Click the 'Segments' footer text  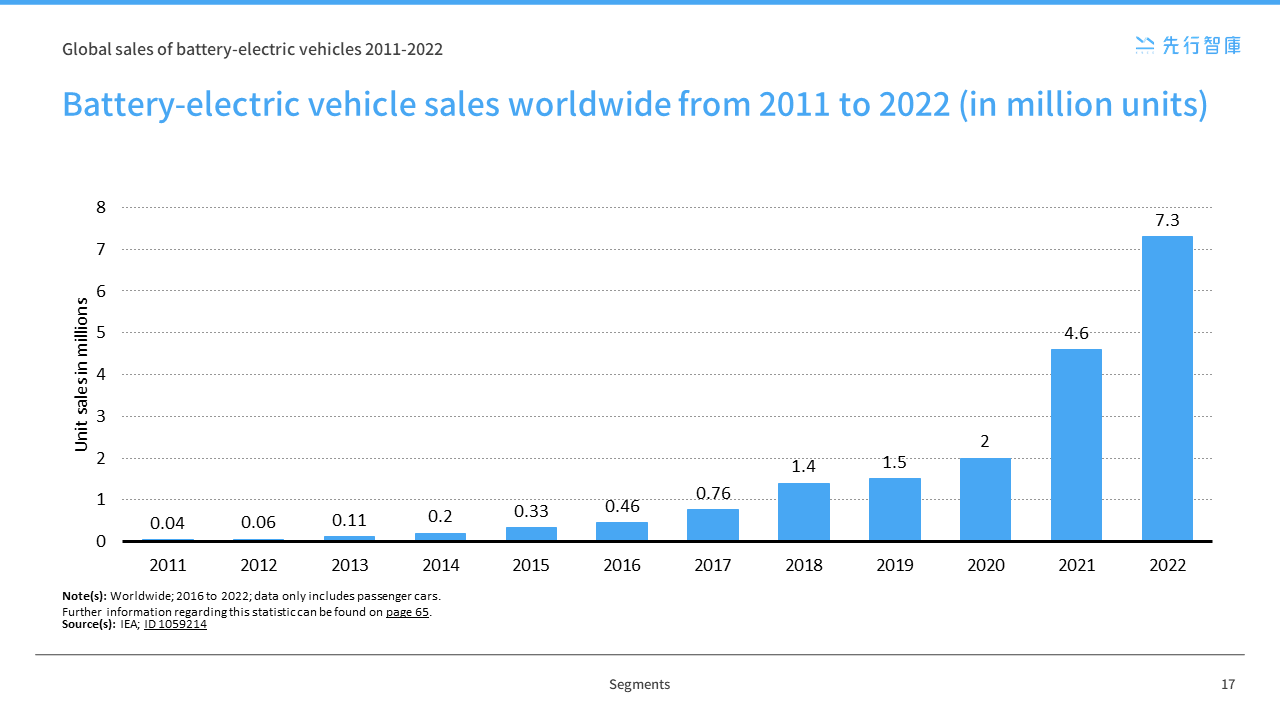(x=640, y=685)
